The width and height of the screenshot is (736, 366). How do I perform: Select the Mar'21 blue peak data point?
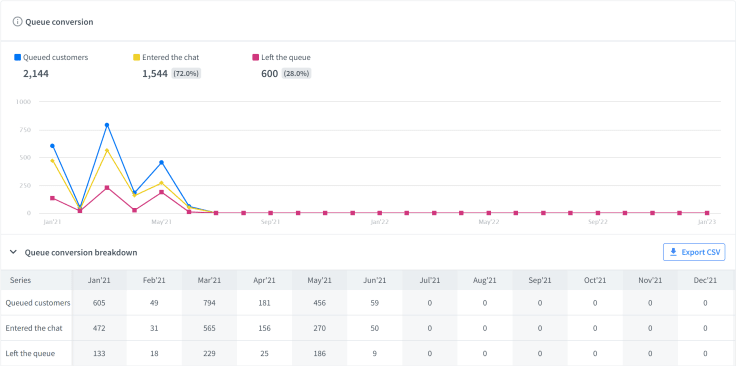(107, 125)
